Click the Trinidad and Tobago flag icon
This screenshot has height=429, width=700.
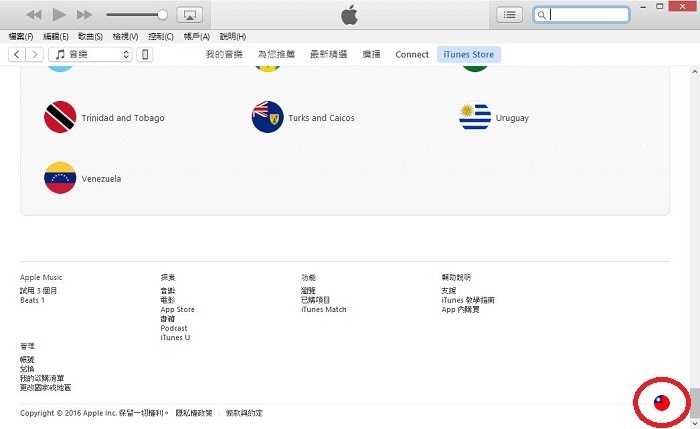(x=60, y=117)
